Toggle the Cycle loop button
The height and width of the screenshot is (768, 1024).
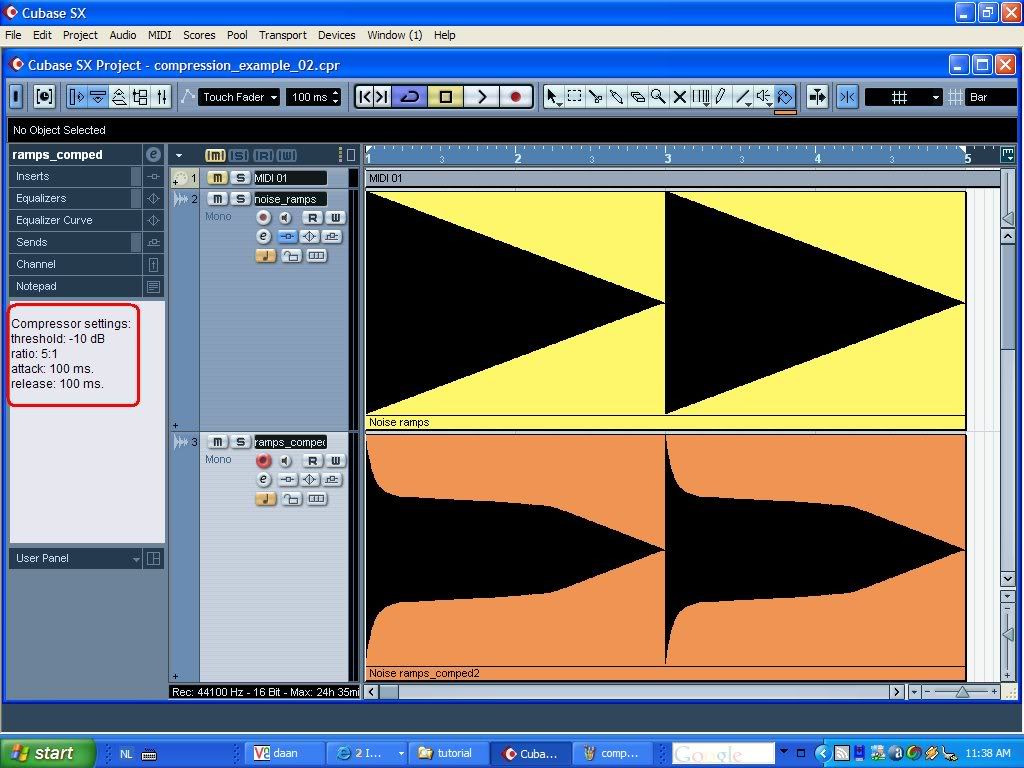409,97
